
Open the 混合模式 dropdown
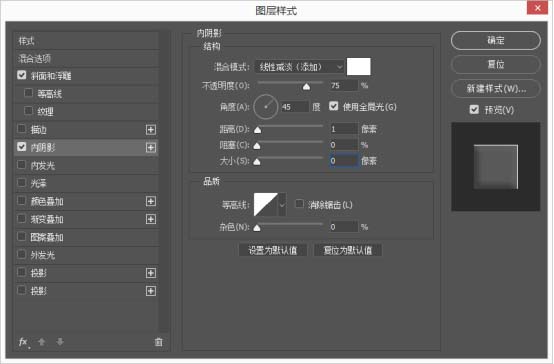[x=299, y=66]
